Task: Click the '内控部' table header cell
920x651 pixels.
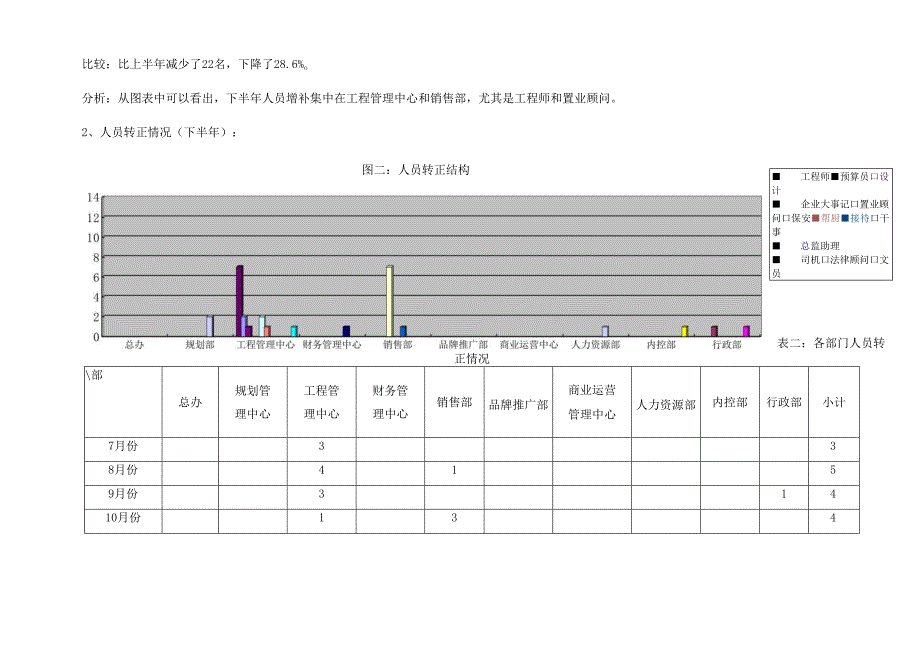Action: click(730, 402)
